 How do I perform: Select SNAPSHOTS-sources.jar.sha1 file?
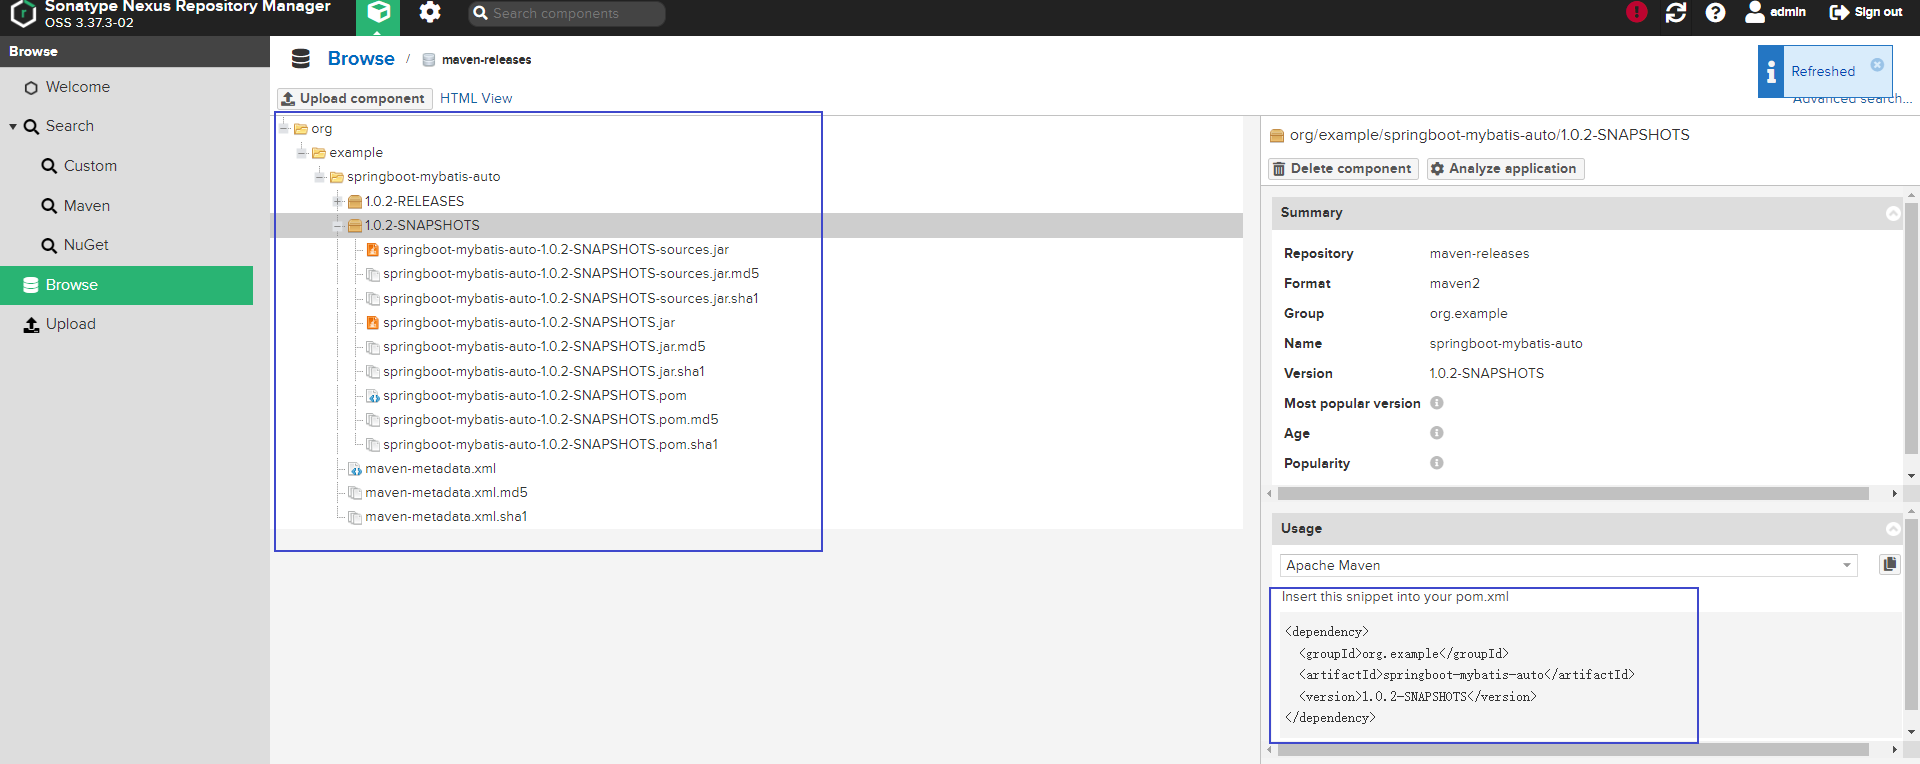(570, 298)
